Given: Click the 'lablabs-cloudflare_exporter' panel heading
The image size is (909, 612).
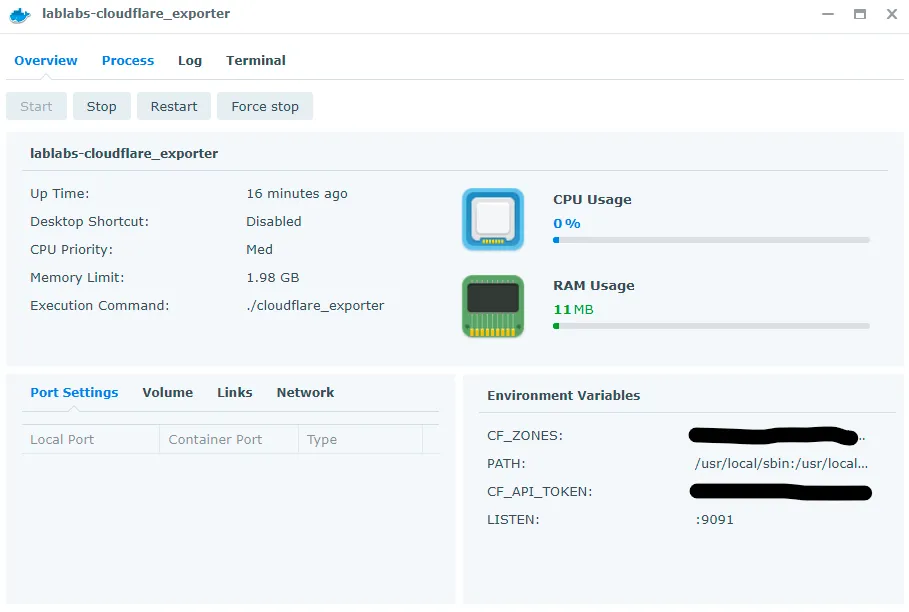Looking at the screenshot, I should 124,154.
